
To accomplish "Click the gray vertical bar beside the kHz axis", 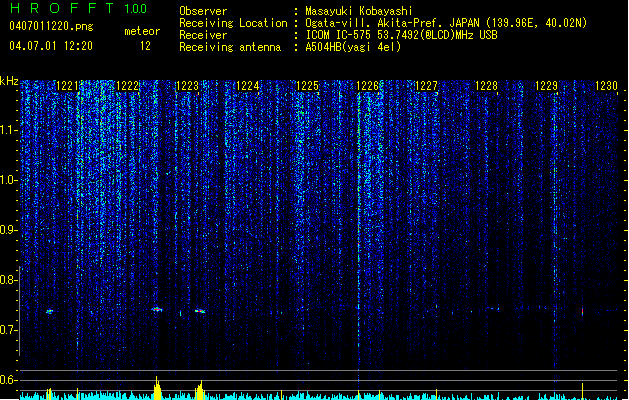I will coord(20,311).
